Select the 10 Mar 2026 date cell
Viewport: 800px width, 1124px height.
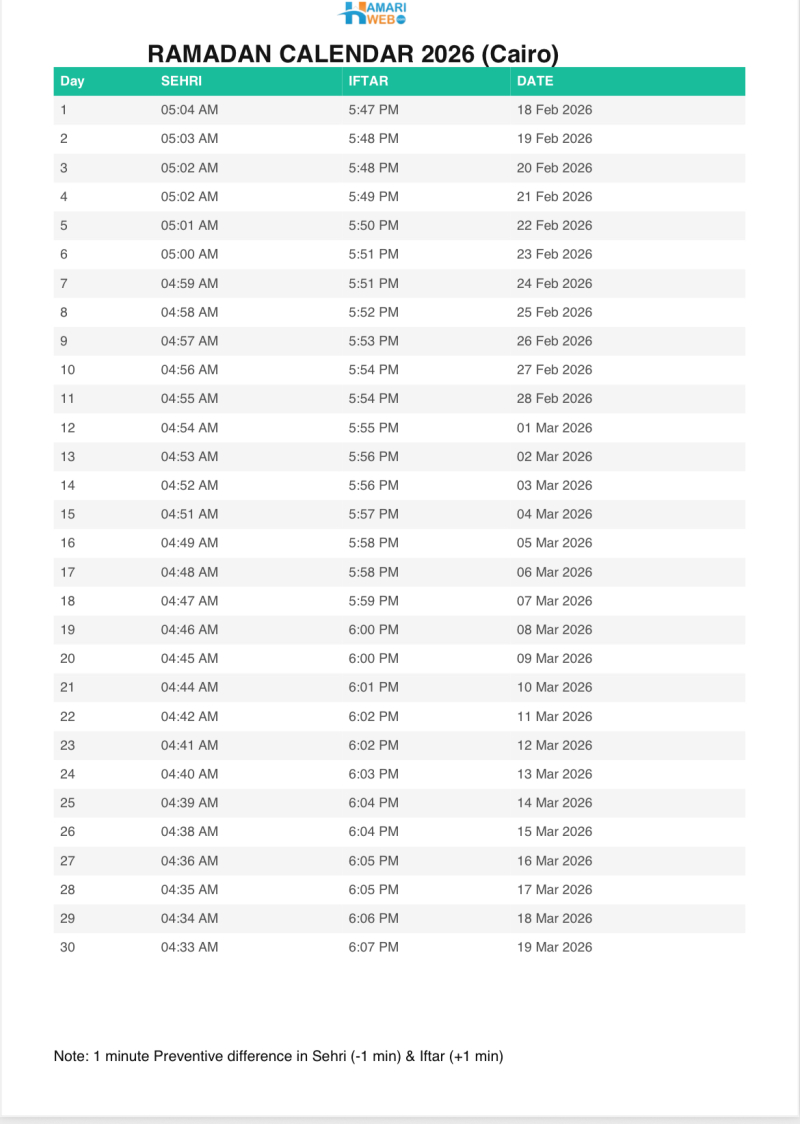pos(554,687)
